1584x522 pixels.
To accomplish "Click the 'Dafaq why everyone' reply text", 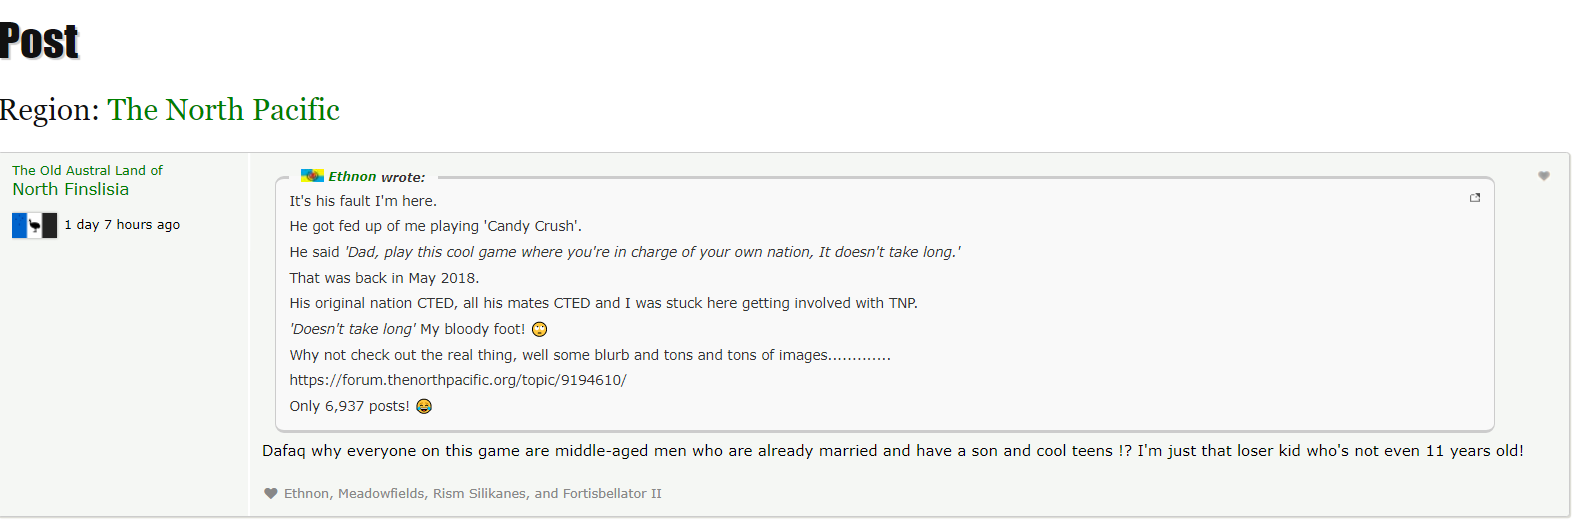I will click(892, 451).
